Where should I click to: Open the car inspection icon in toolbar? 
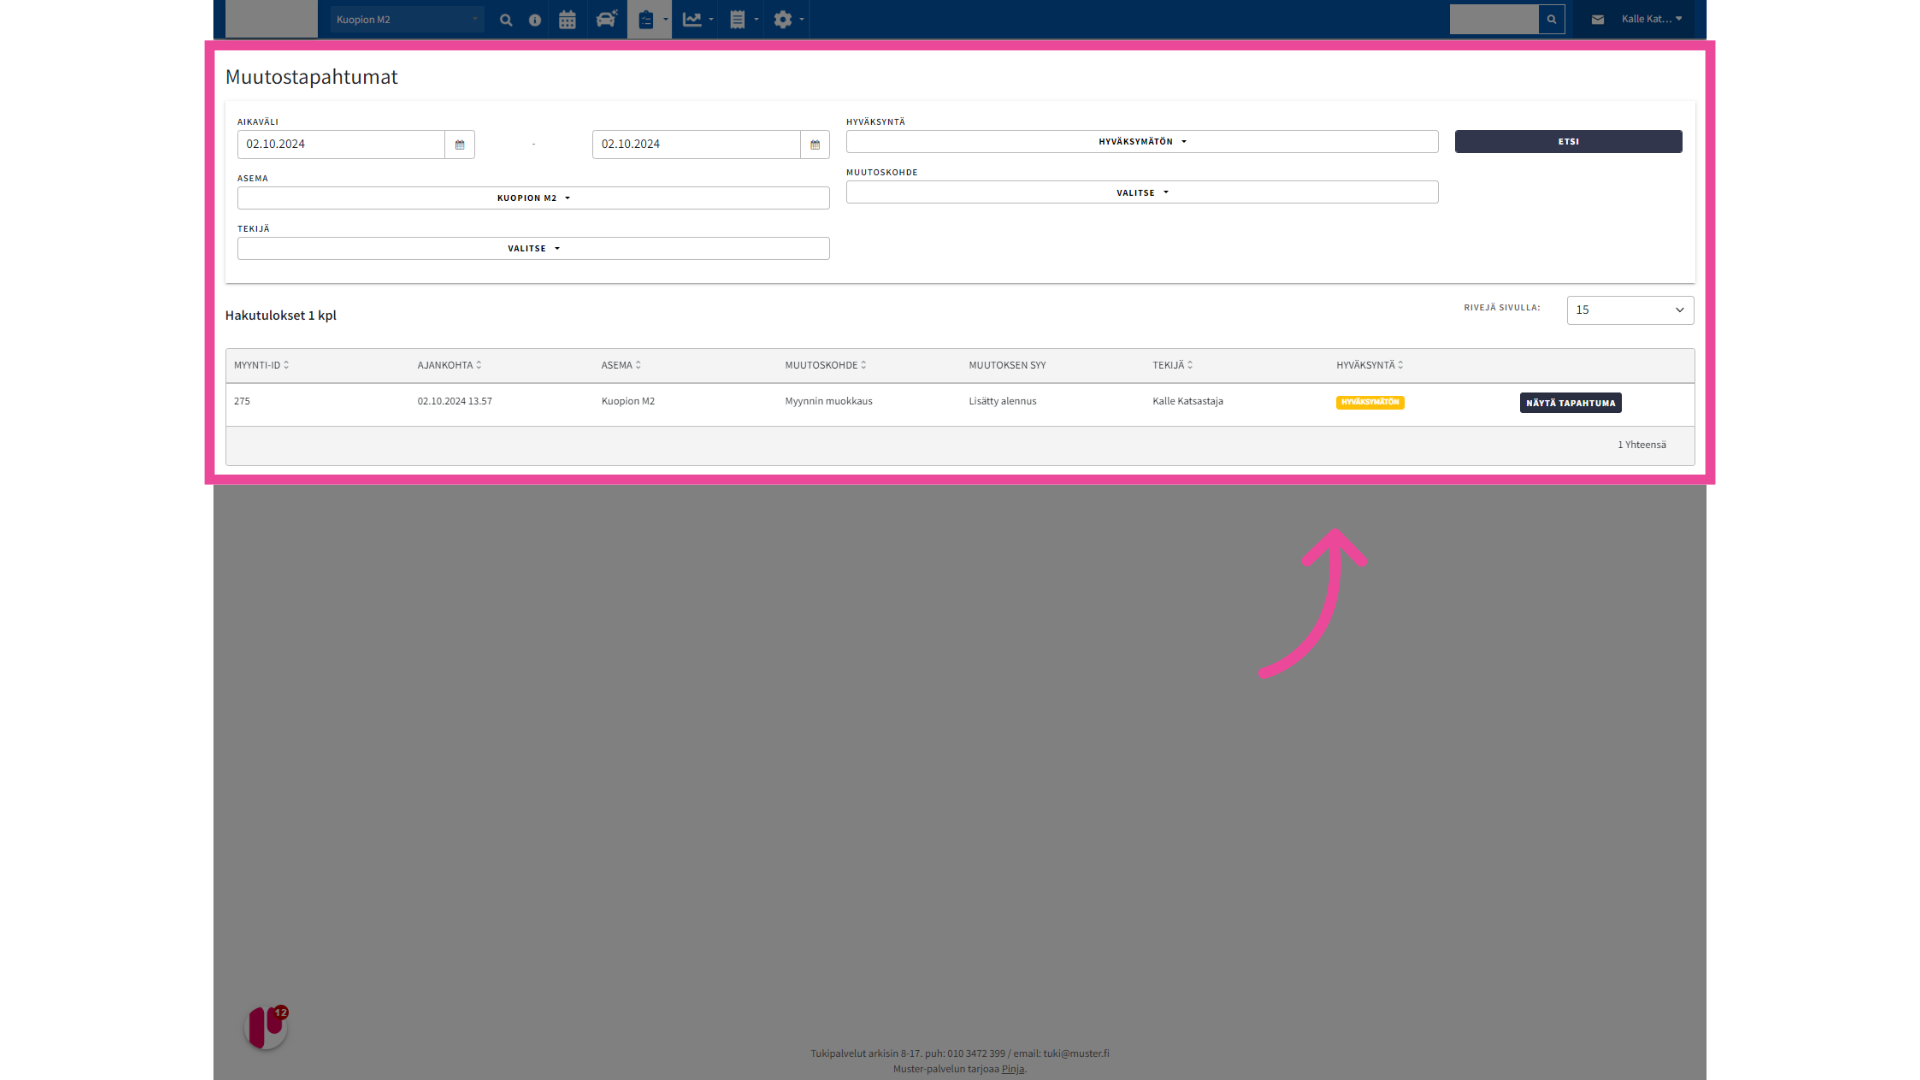coord(606,19)
